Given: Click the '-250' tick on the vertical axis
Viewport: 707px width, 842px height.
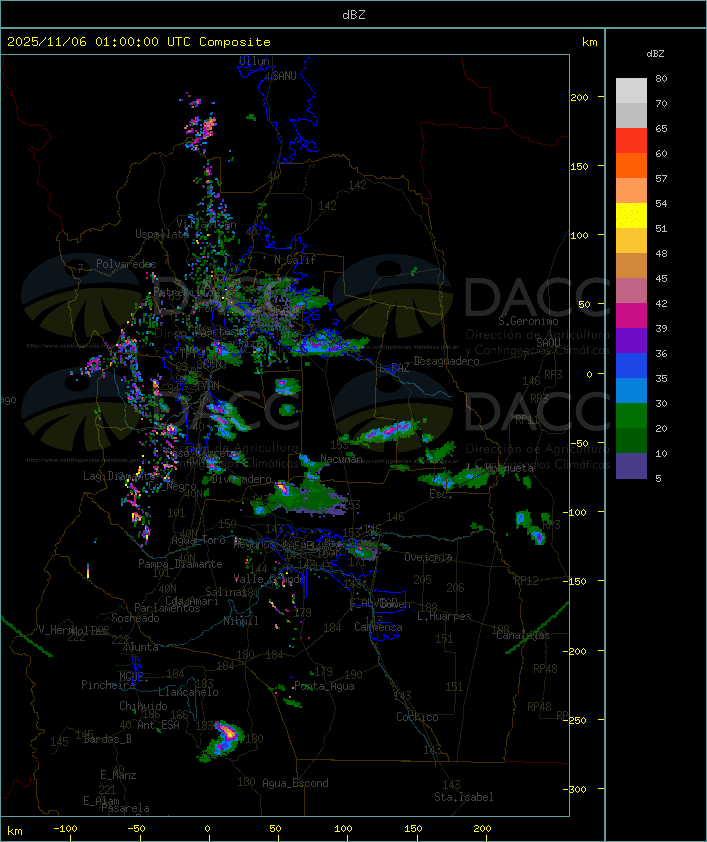Looking at the screenshot, I should tap(577, 720).
